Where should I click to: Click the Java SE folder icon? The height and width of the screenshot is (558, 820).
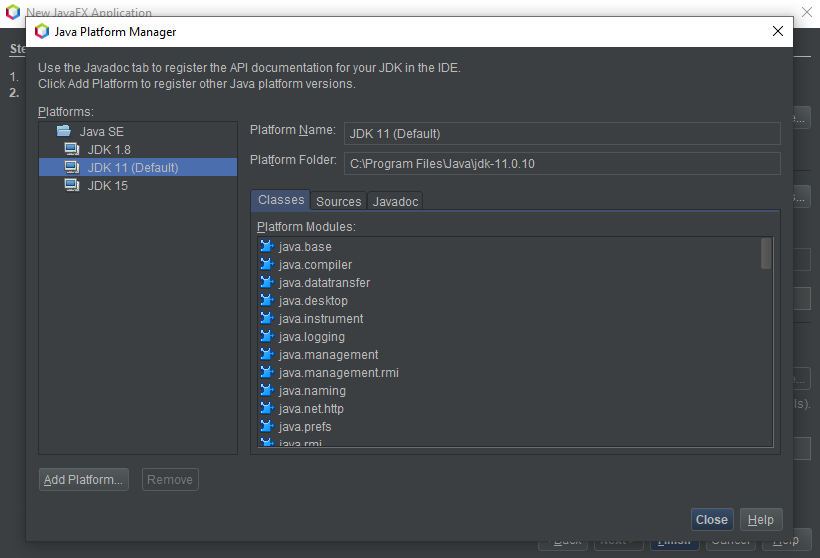[64, 131]
